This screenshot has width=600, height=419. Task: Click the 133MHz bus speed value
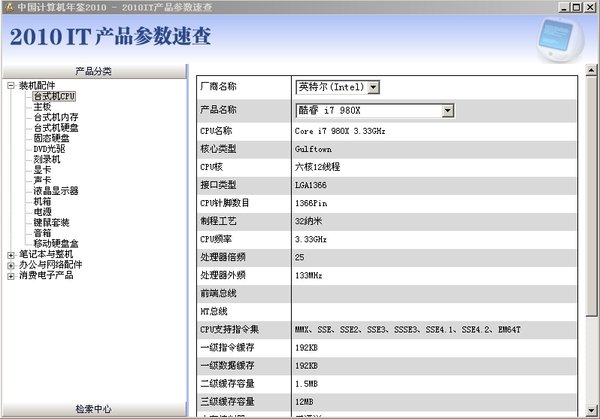(309, 276)
